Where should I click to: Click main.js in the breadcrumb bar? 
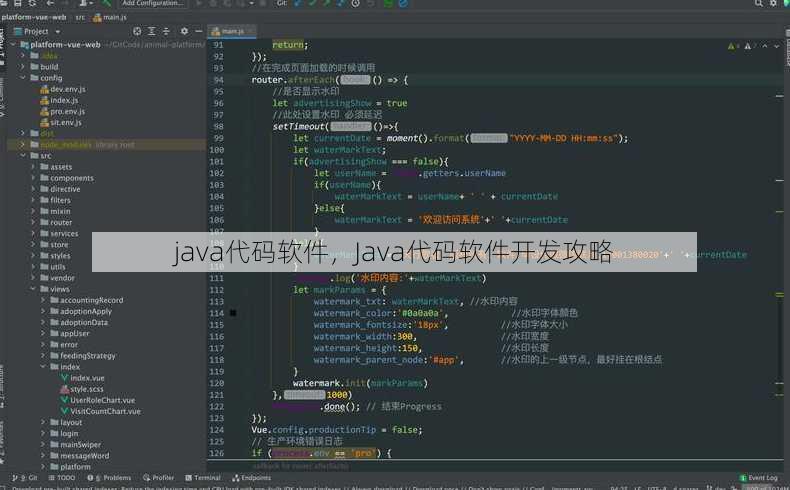(110, 17)
